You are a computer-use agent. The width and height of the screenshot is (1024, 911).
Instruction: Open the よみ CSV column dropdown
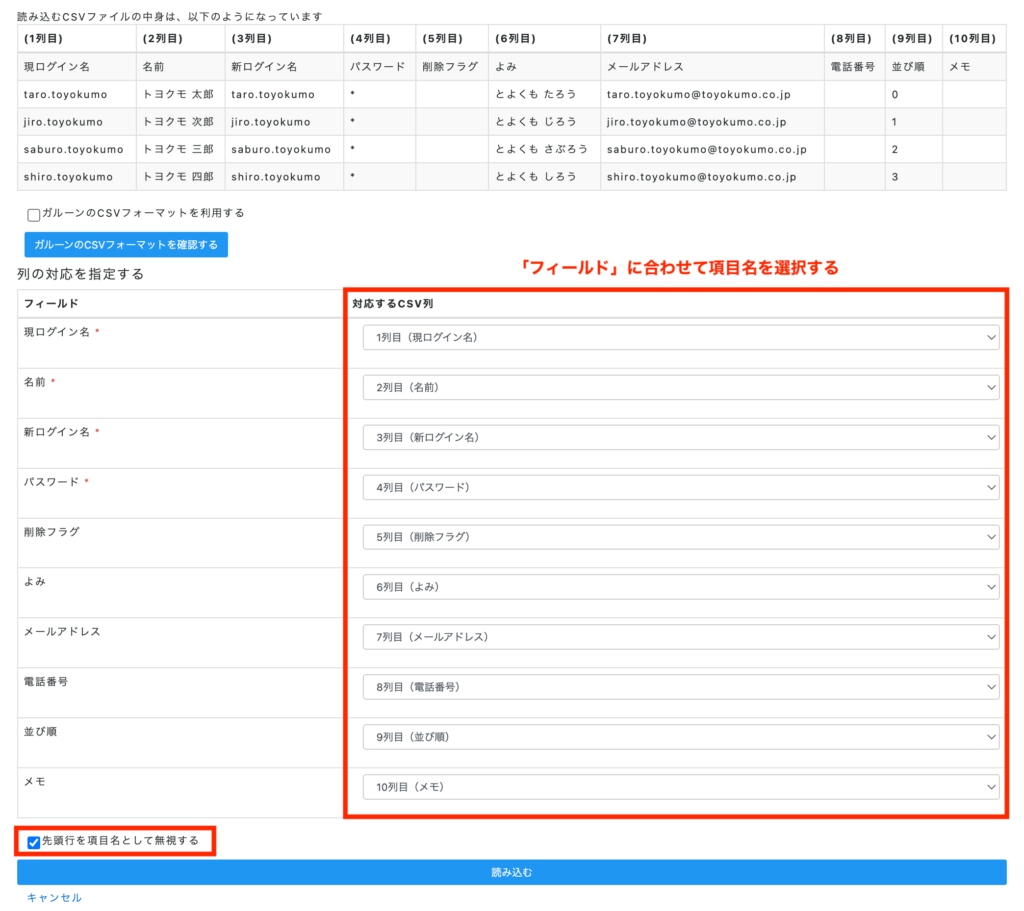tap(680, 587)
